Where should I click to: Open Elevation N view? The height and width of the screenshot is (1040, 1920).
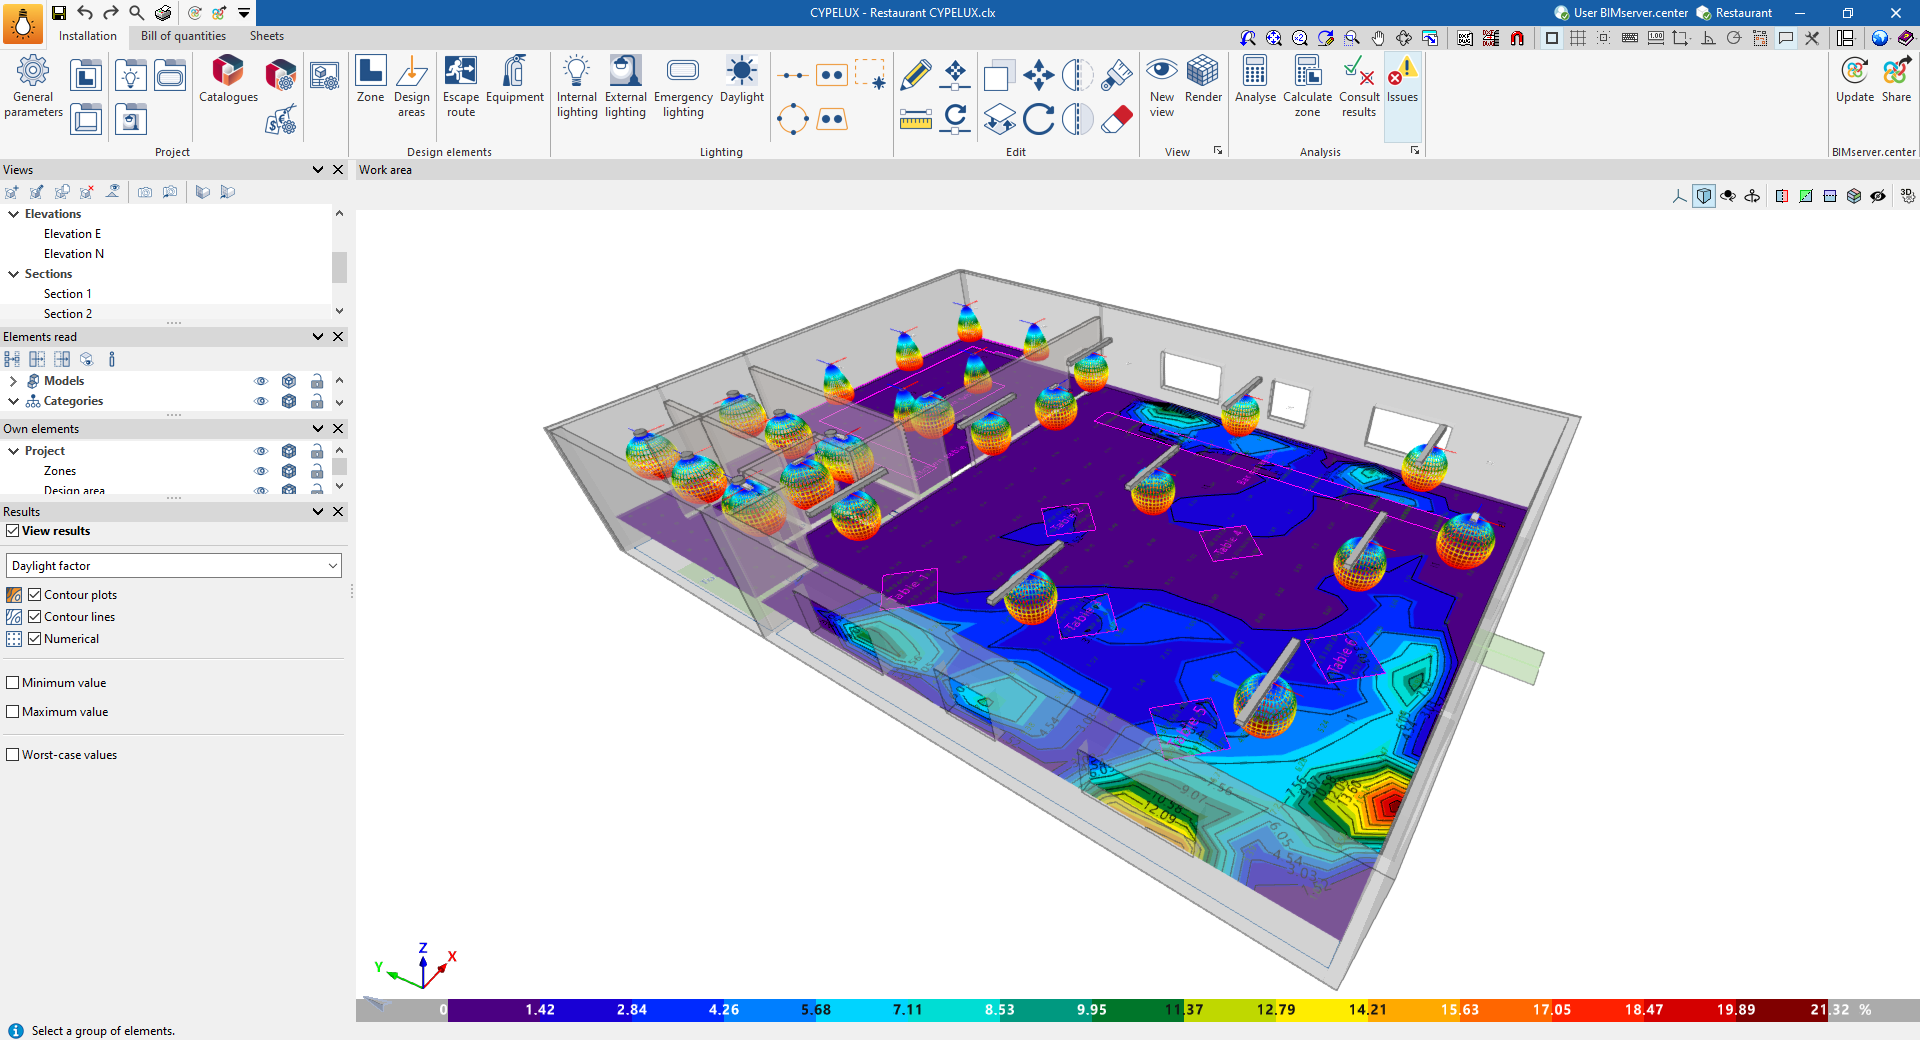[x=74, y=254]
